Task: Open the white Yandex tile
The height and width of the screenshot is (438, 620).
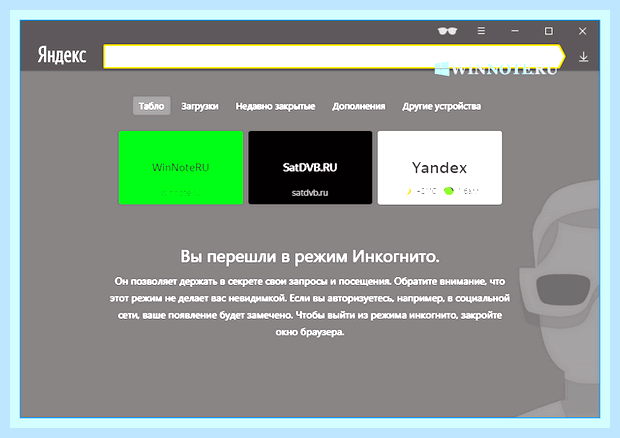Action: coord(440,168)
